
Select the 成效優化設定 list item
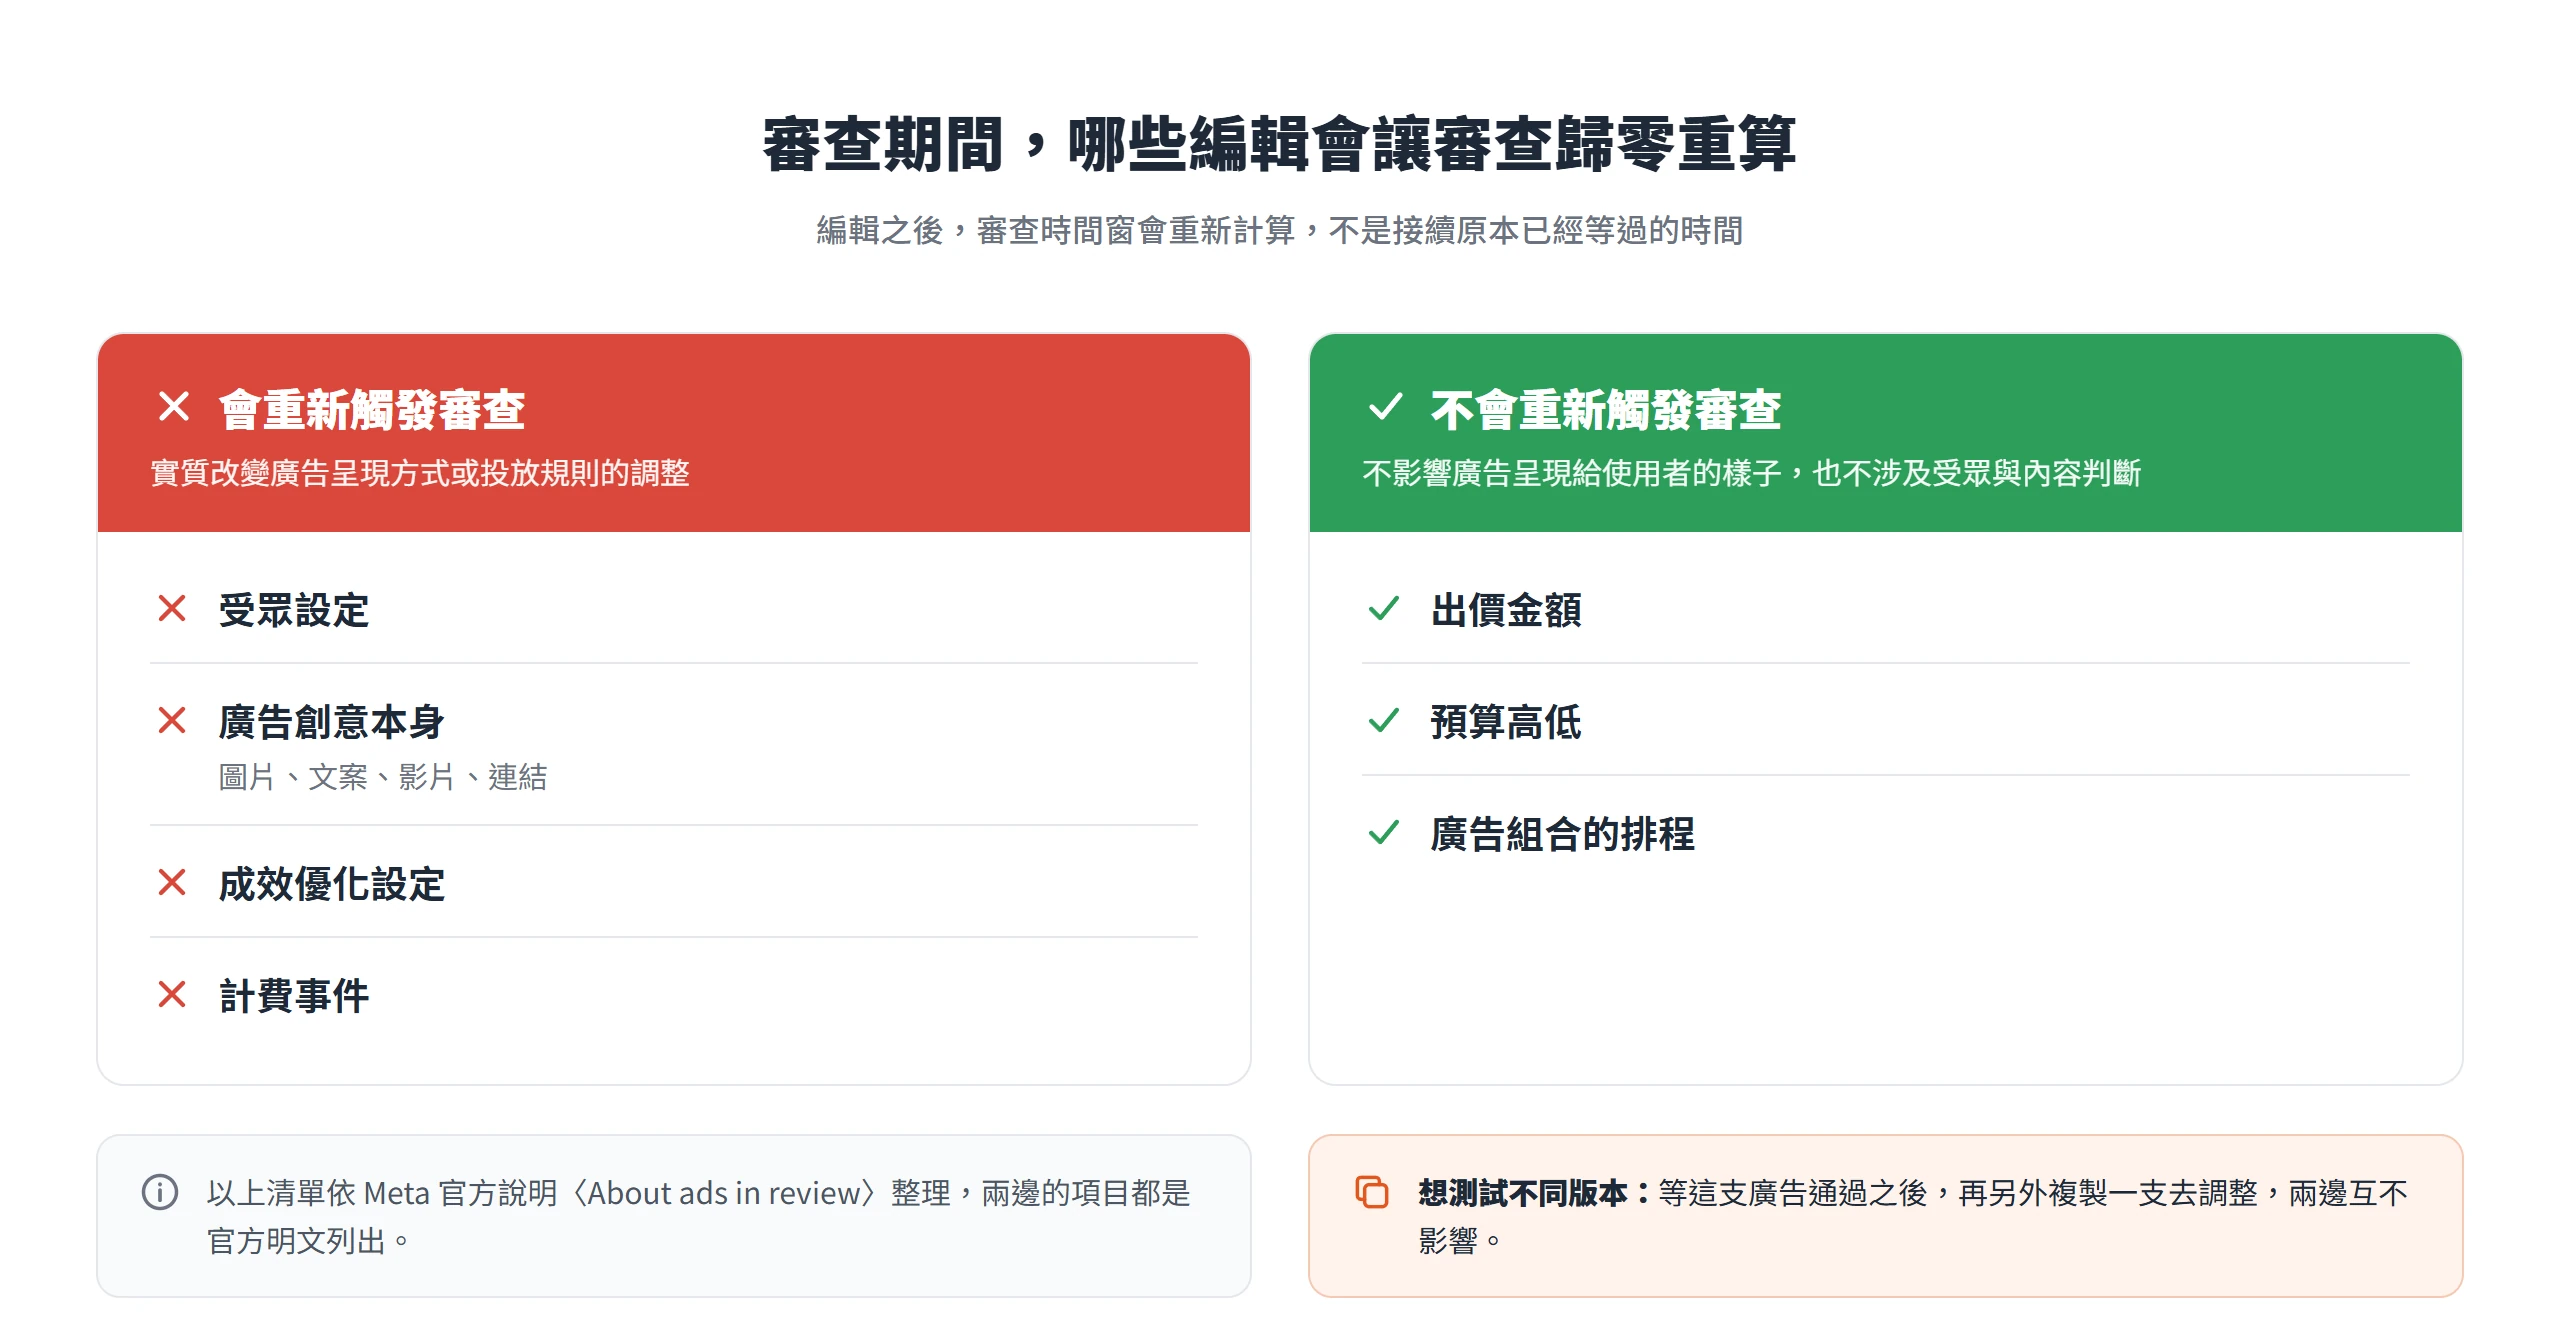coord(674,883)
